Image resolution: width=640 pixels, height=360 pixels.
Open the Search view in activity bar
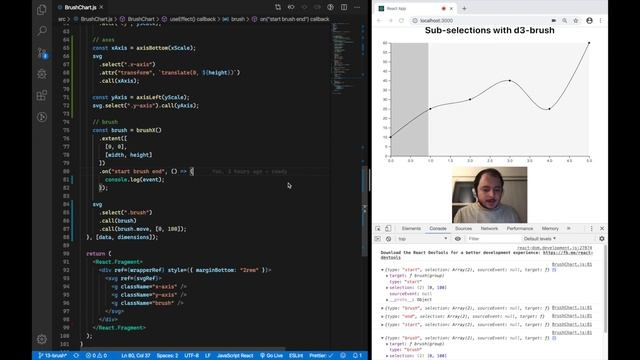click(42, 31)
